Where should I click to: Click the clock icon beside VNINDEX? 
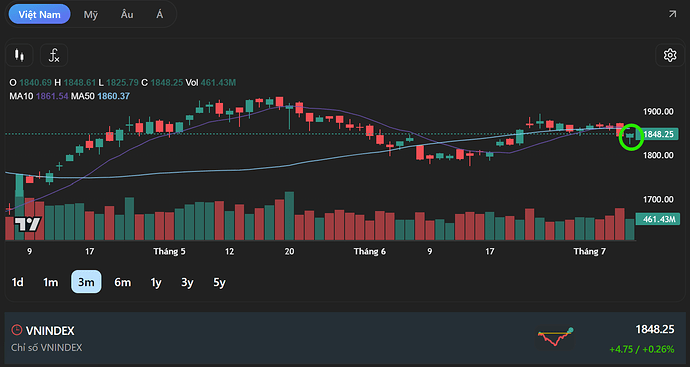17,330
